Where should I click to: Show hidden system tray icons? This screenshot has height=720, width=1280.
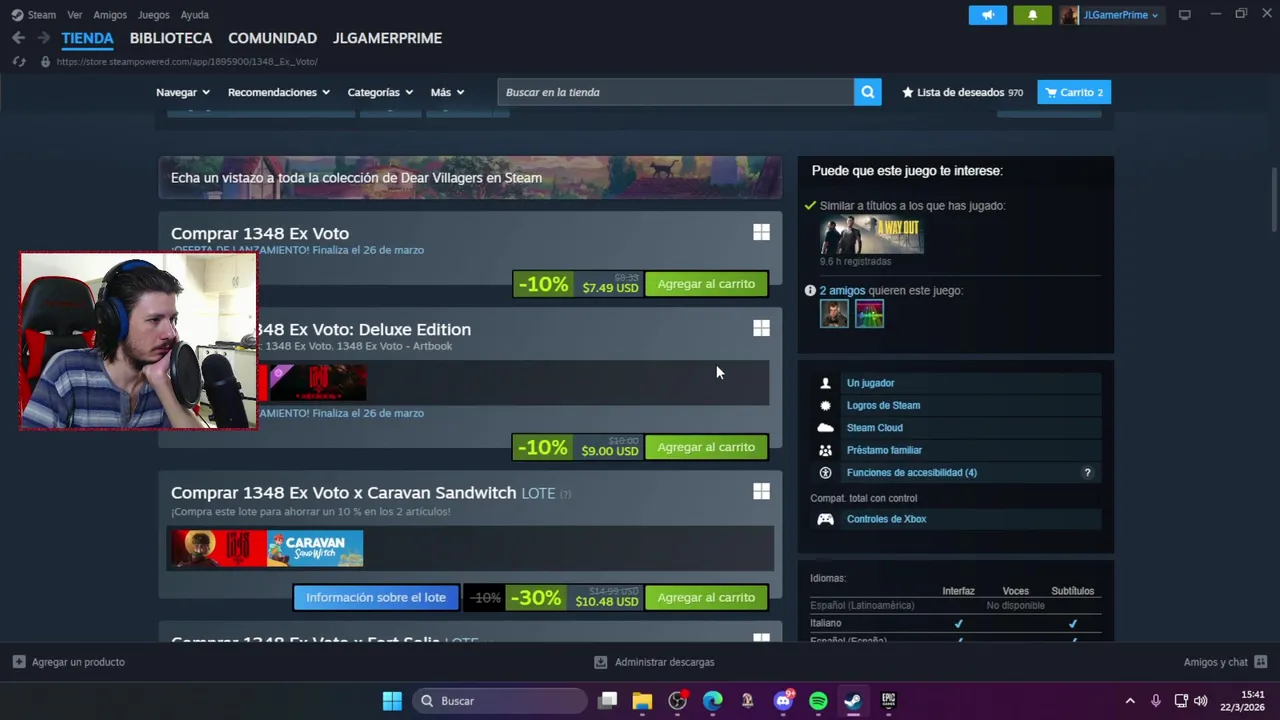tap(1130, 701)
